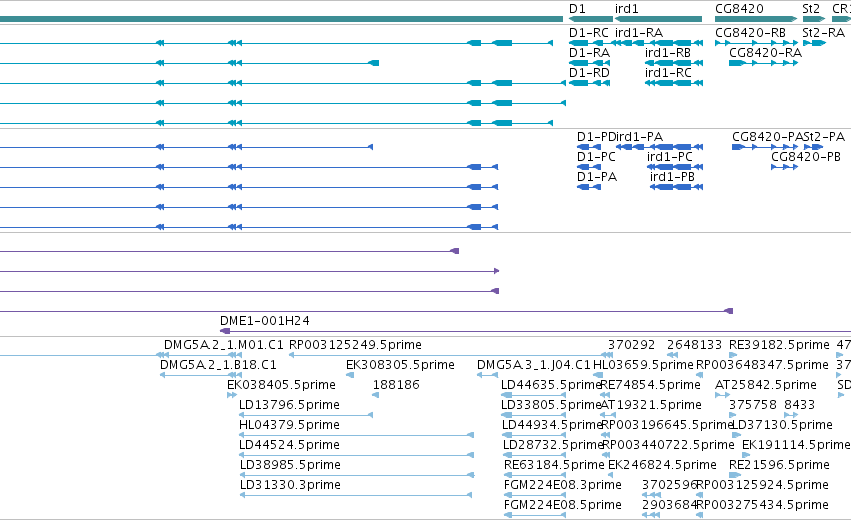Click the RP003275434.5prime EST
Viewport: 851px width, 520px height.
coord(762,505)
